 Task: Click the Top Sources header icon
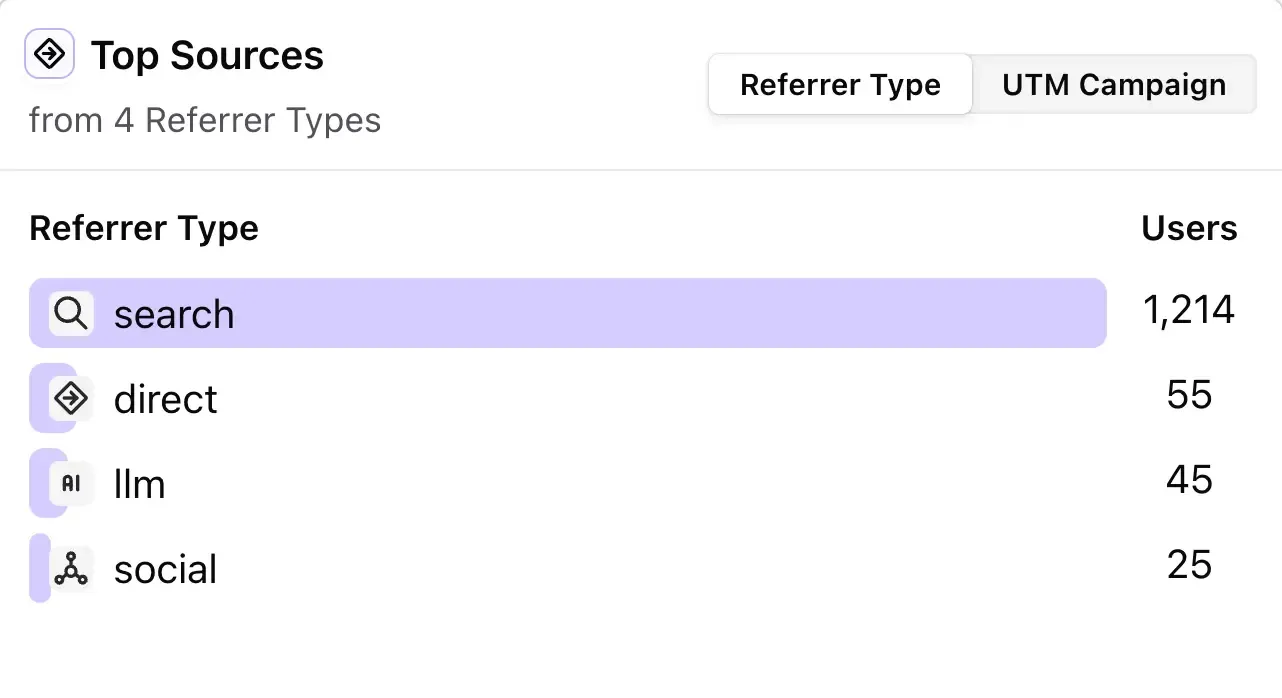click(x=49, y=54)
